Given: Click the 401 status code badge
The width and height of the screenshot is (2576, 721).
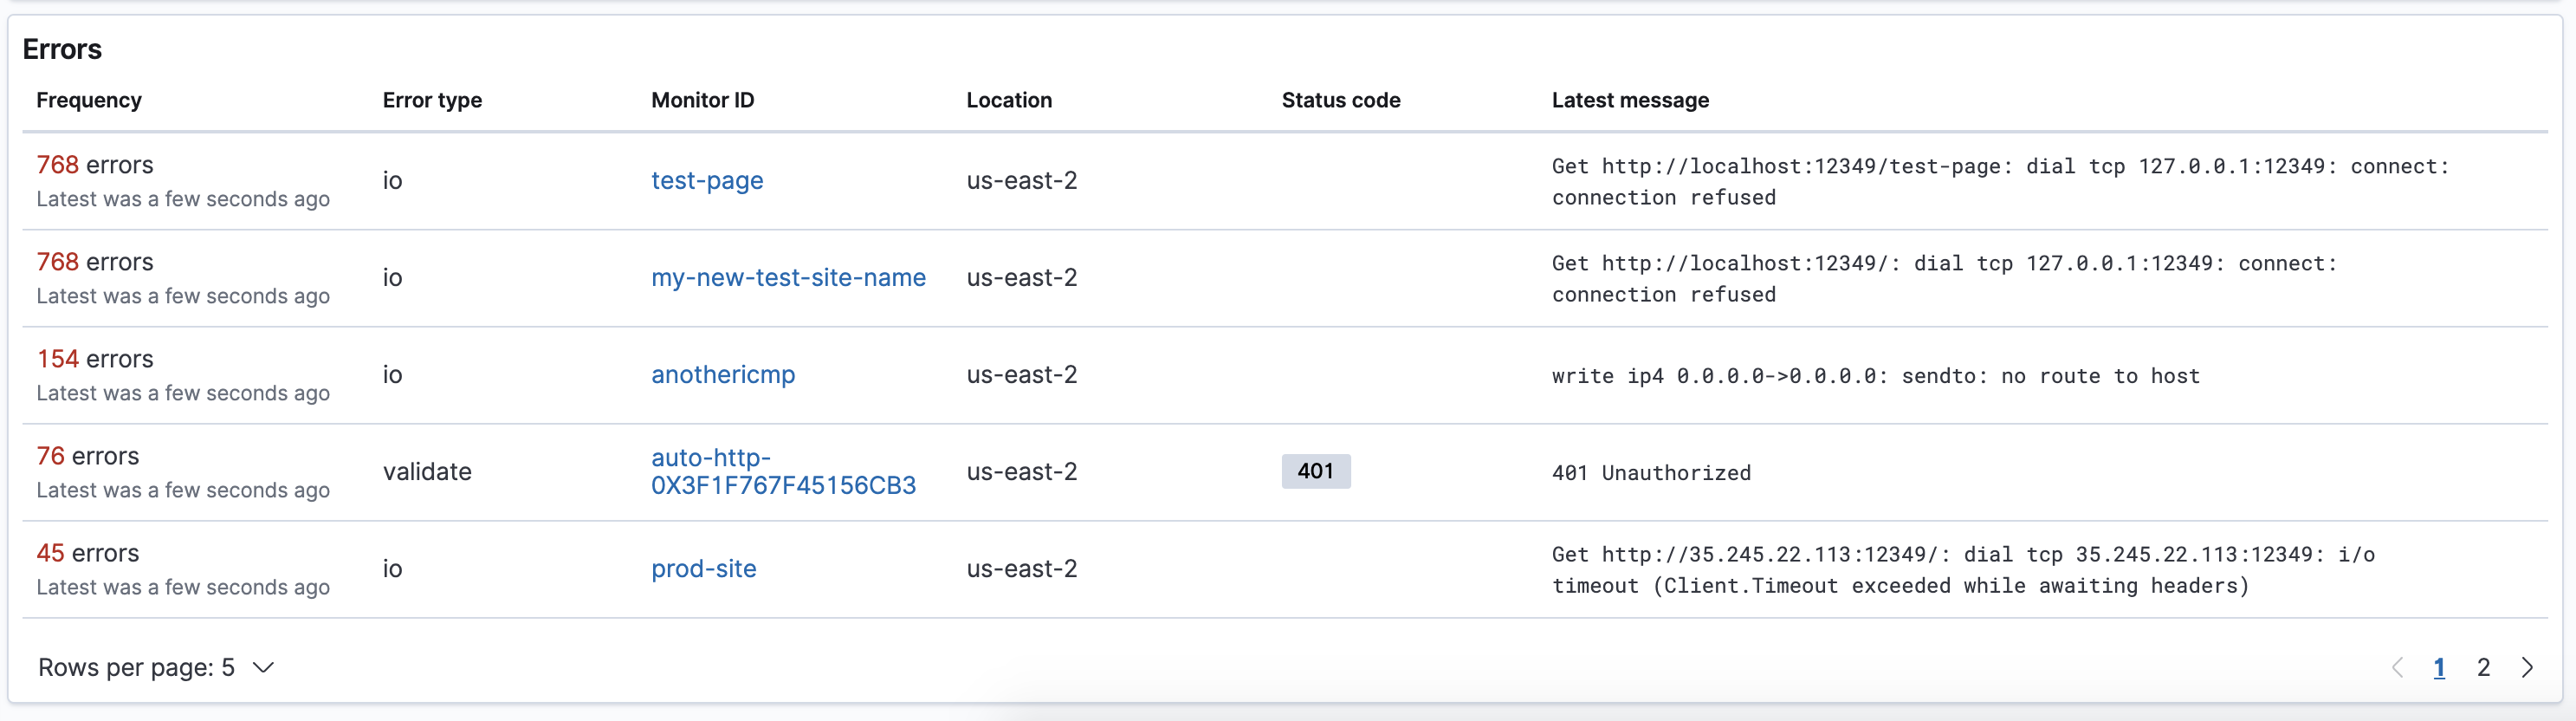Looking at the screenshot, I should (1315, 471).
